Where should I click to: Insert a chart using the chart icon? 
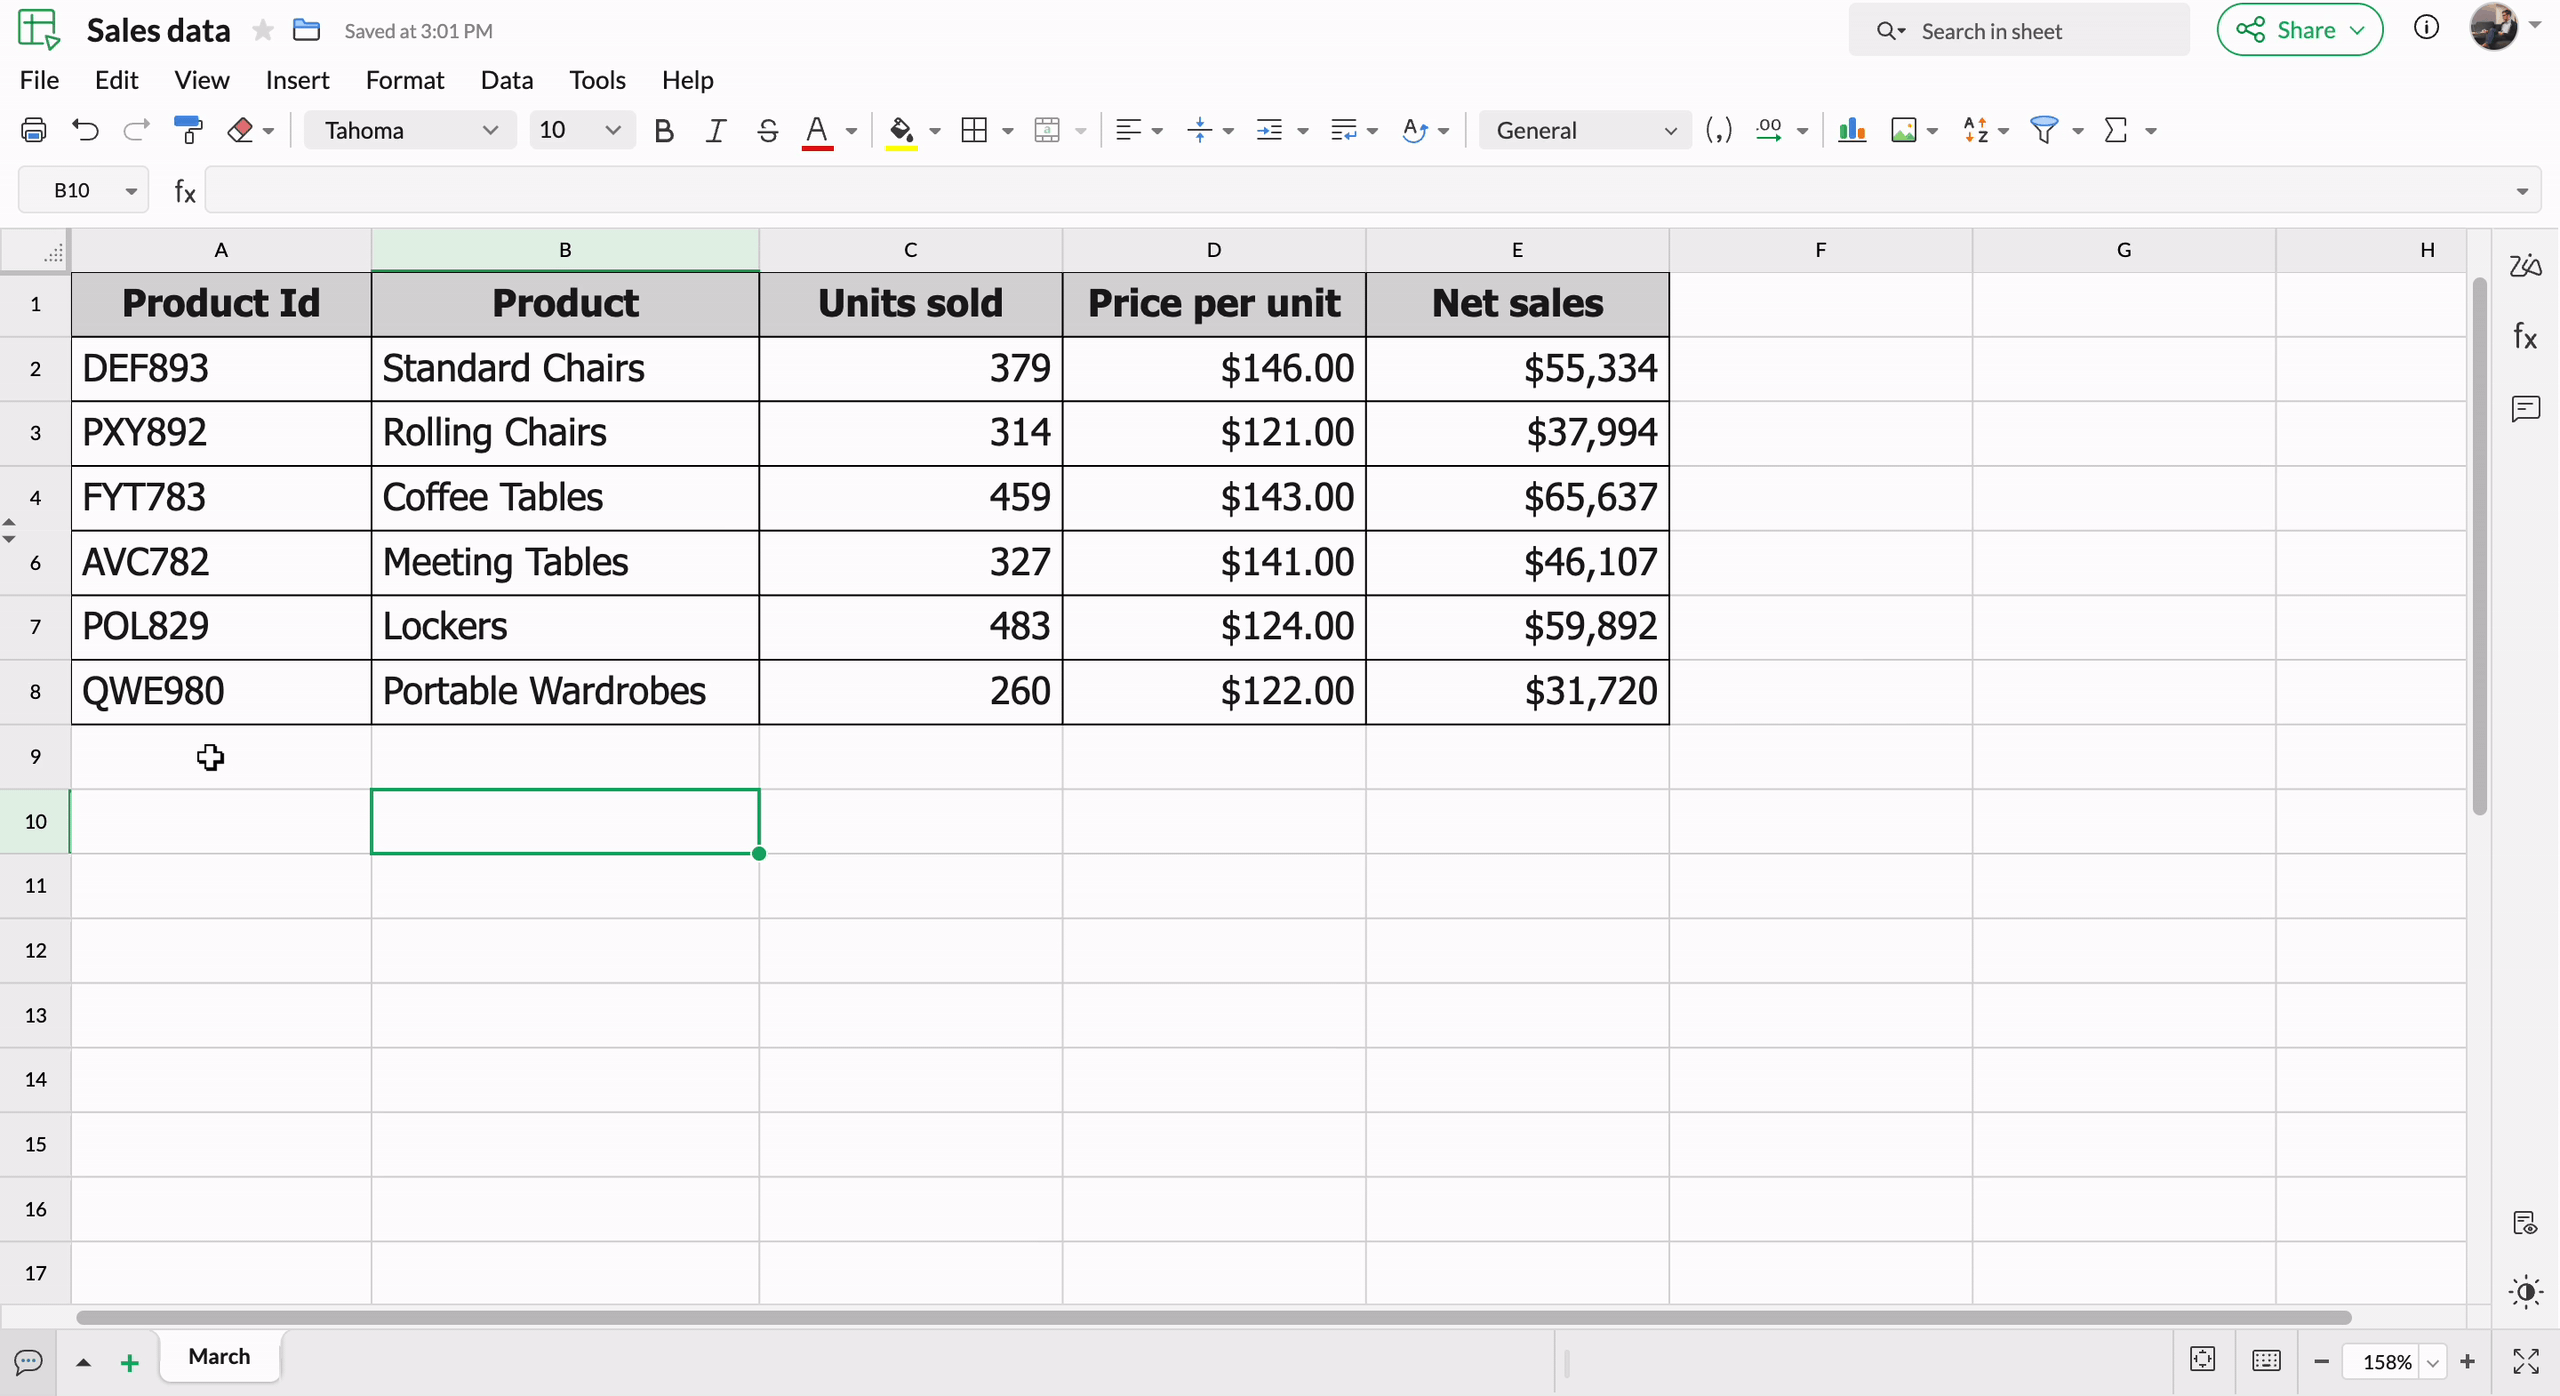[1851, 130]
